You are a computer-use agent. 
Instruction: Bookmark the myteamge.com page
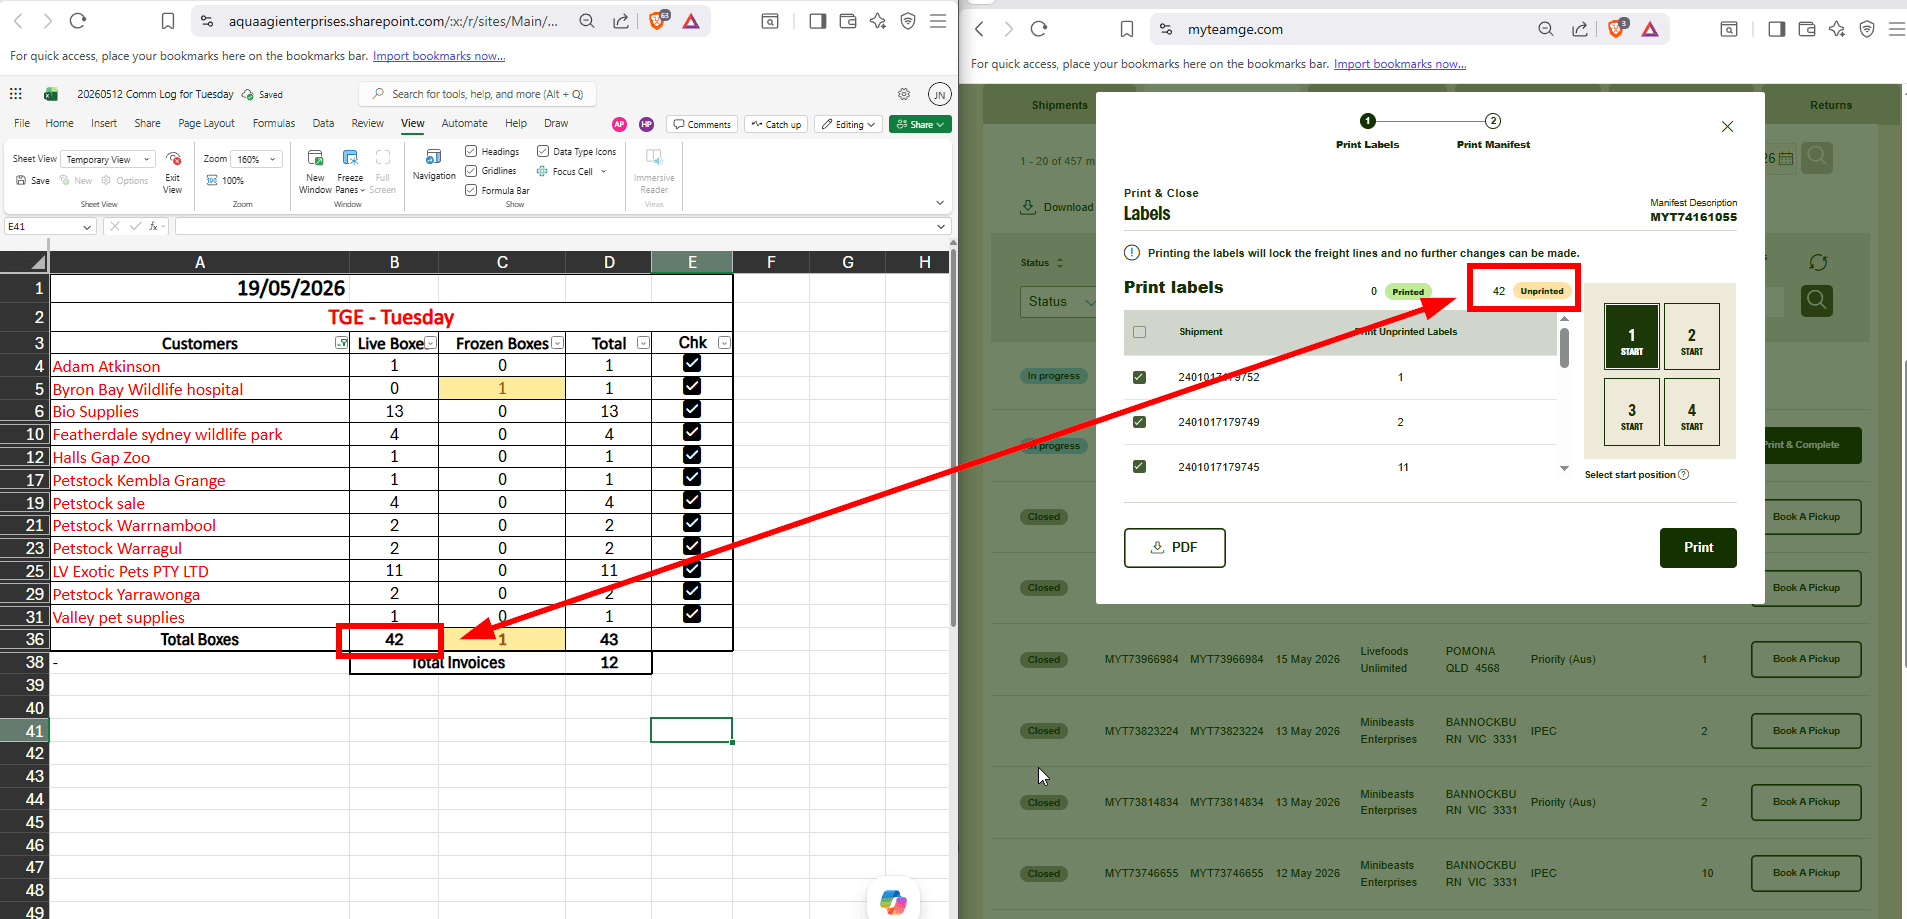[1127, 29]
